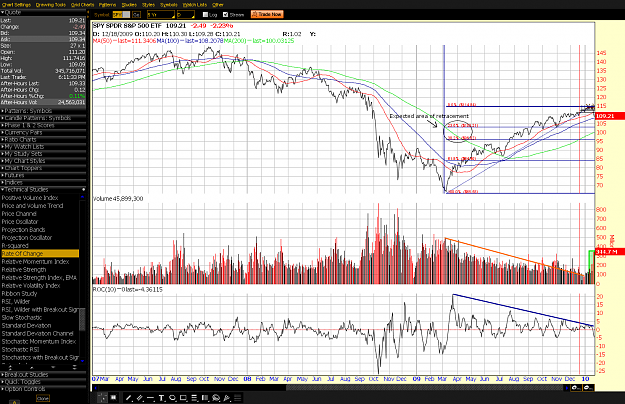Select Relative Momentum Index study
Viewport: 625px width, 404px height.
40,262
